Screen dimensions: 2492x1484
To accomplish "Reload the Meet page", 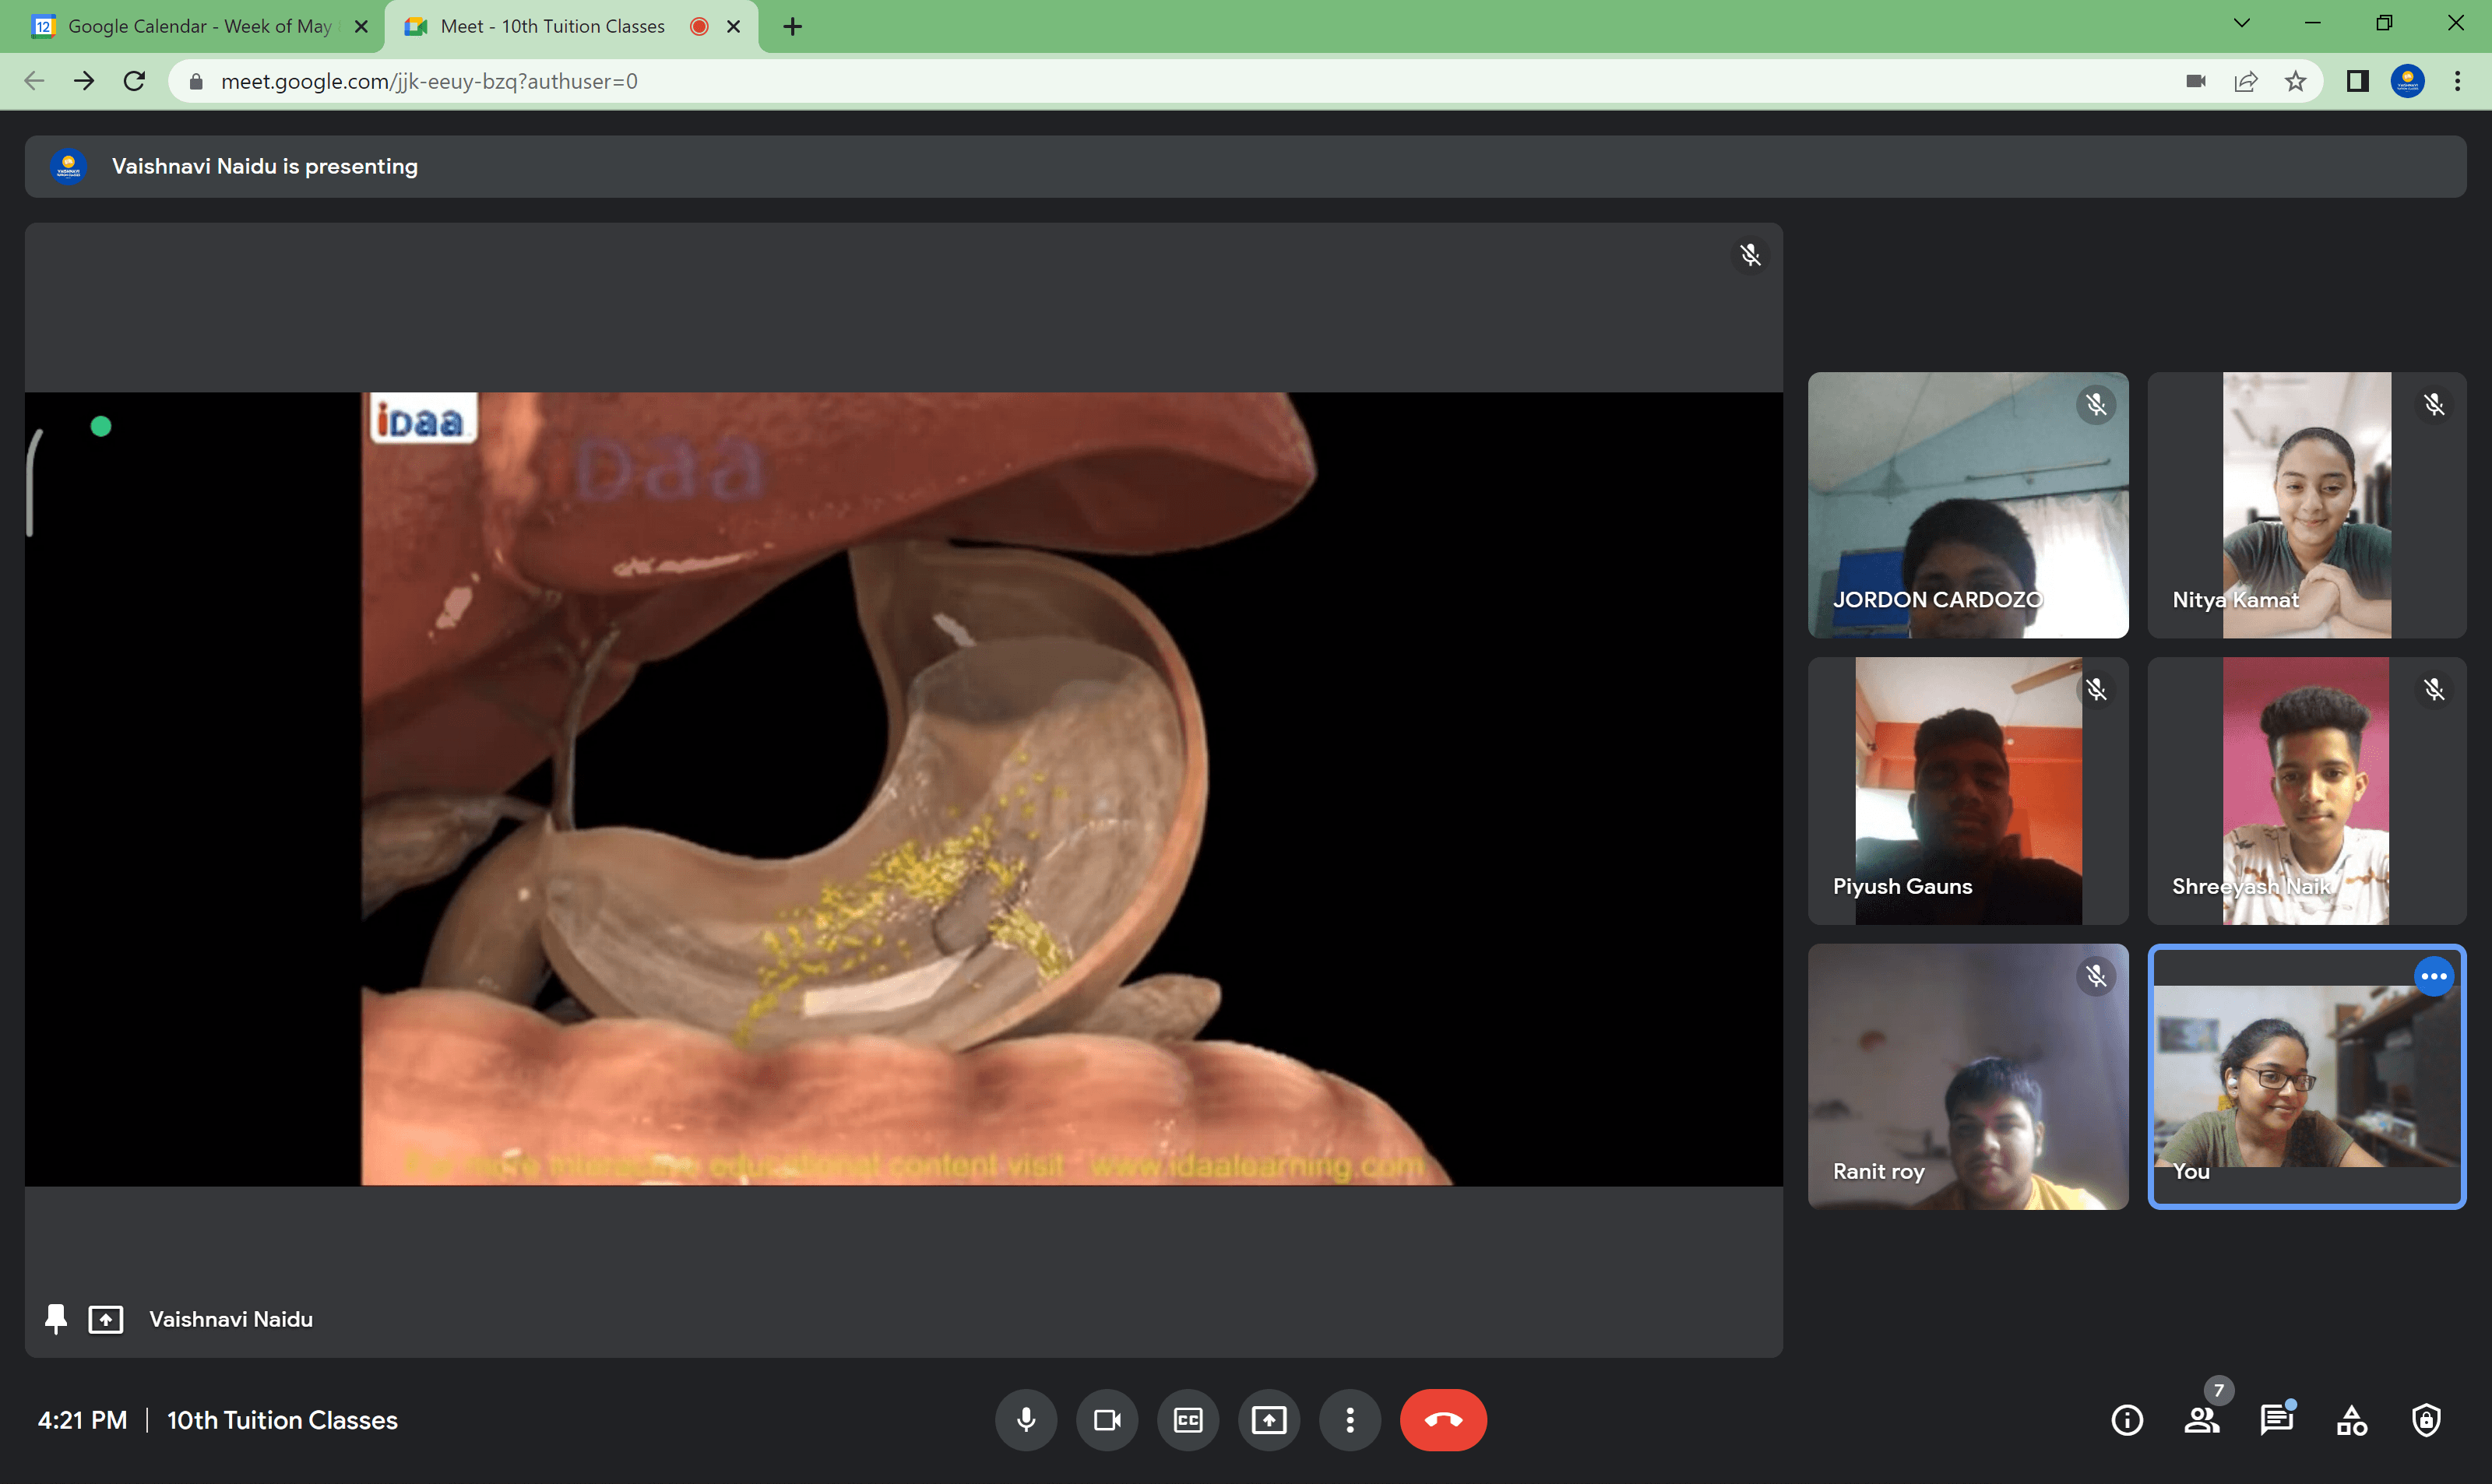I will click(134, 81).
